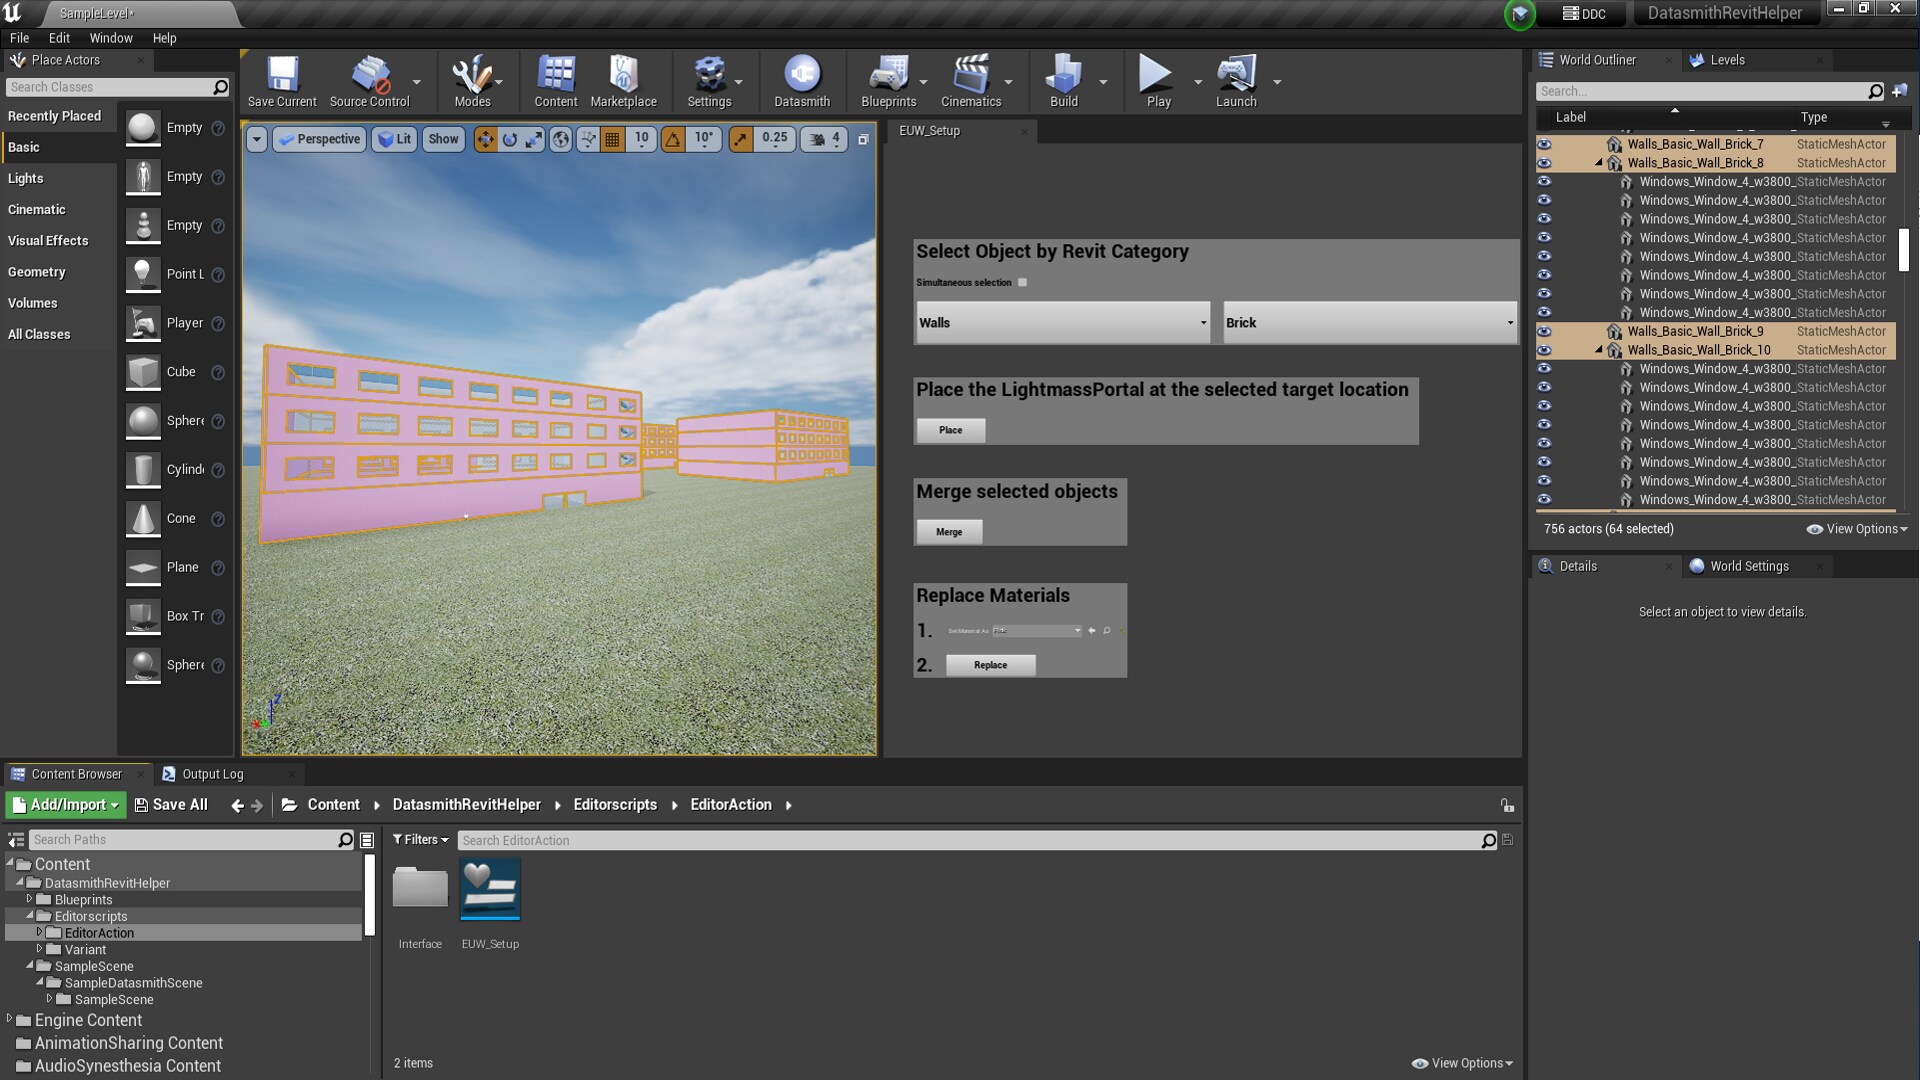Open Source Control toolbar icon

369,81
